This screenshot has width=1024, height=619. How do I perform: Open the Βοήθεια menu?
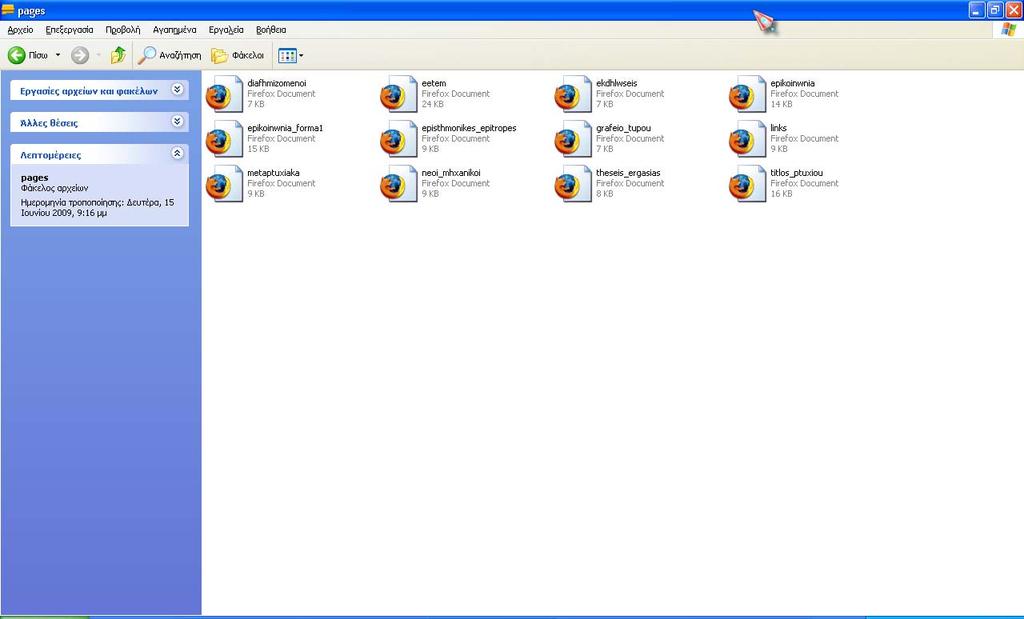[271, 30]
